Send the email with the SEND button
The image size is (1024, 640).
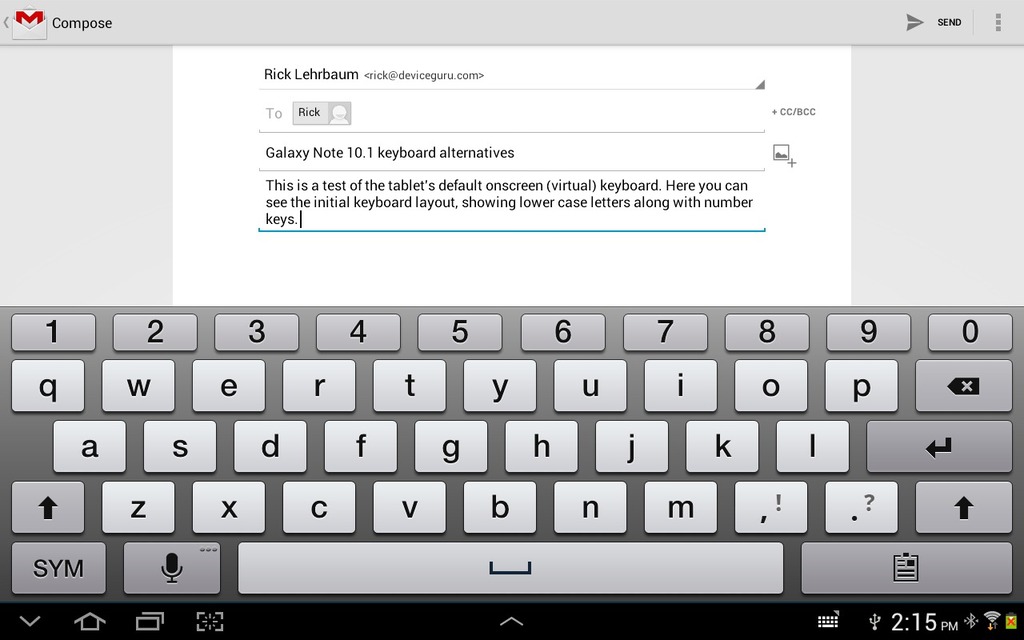pyautogui.click(x=934, y=22)
